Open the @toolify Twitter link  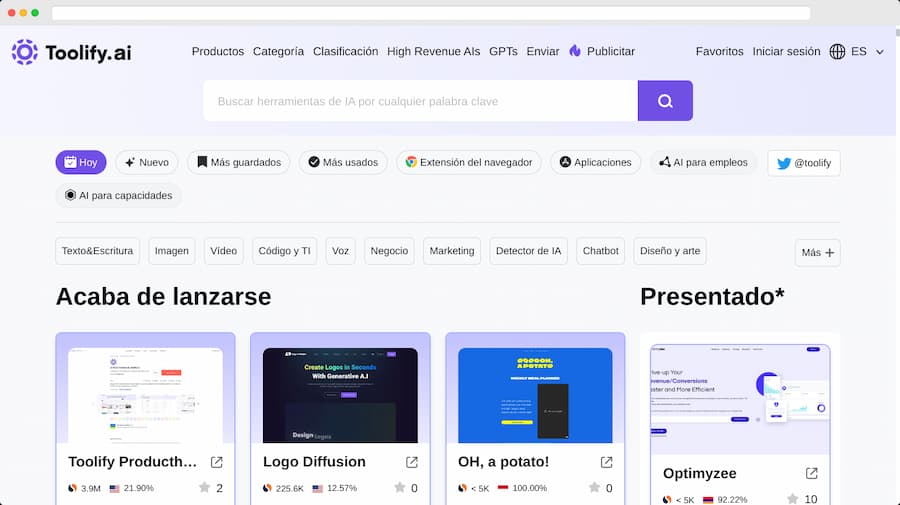(804, 163)
